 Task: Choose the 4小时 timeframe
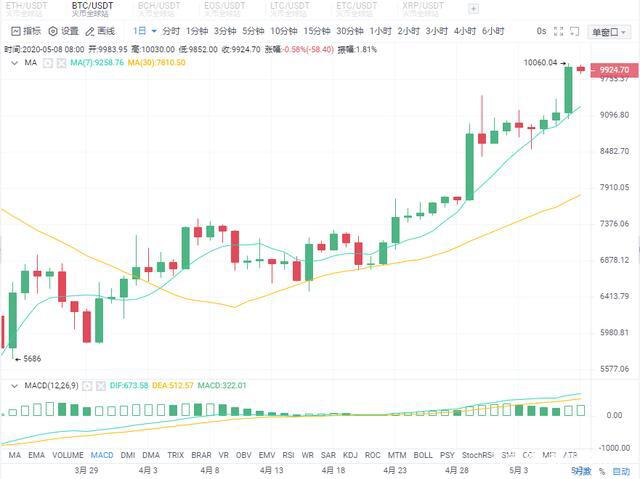tap(465, 31)
